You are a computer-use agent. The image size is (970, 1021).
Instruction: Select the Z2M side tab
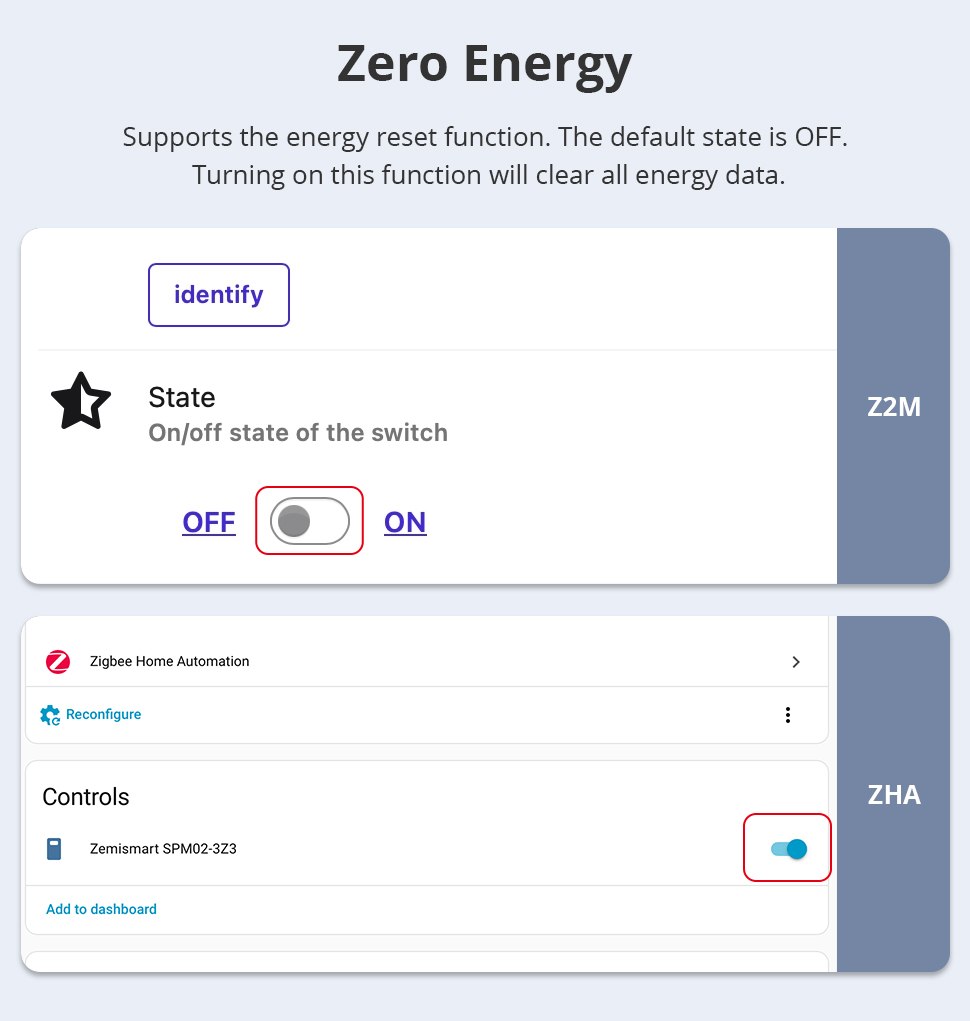coord(893,406)
